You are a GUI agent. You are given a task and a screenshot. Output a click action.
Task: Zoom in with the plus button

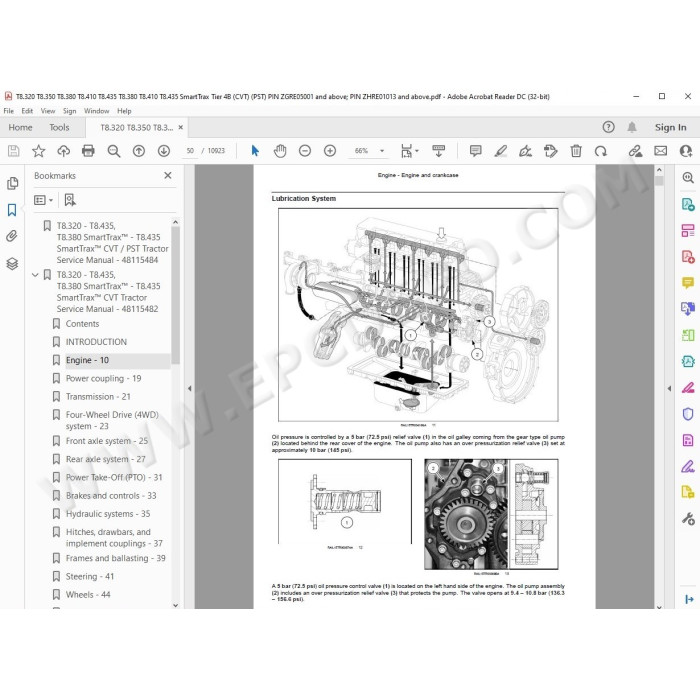[330, 151]
